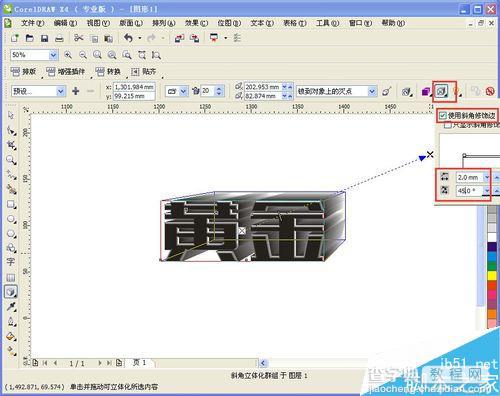Image resolution: width=500 pixels, height=396 pixels.
Task: Select the Table tool in toolbox
Action: coord(11,277)
